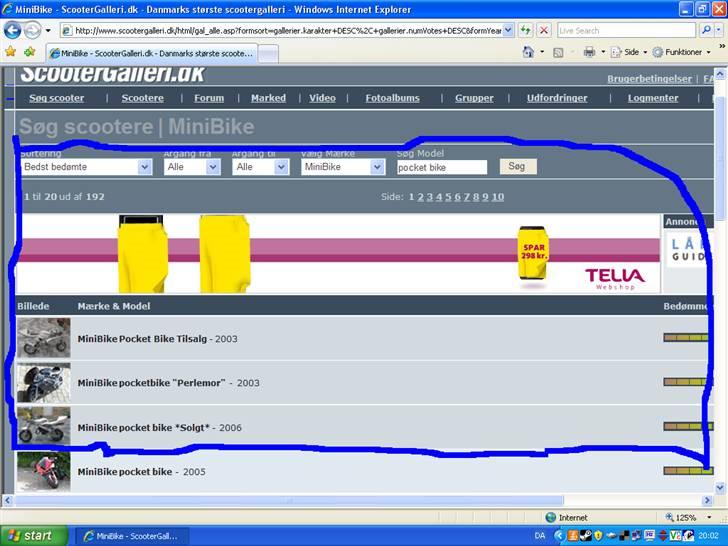Open the Udfordringer section
This screenshot has width=728, height=546.
[557, 98]
